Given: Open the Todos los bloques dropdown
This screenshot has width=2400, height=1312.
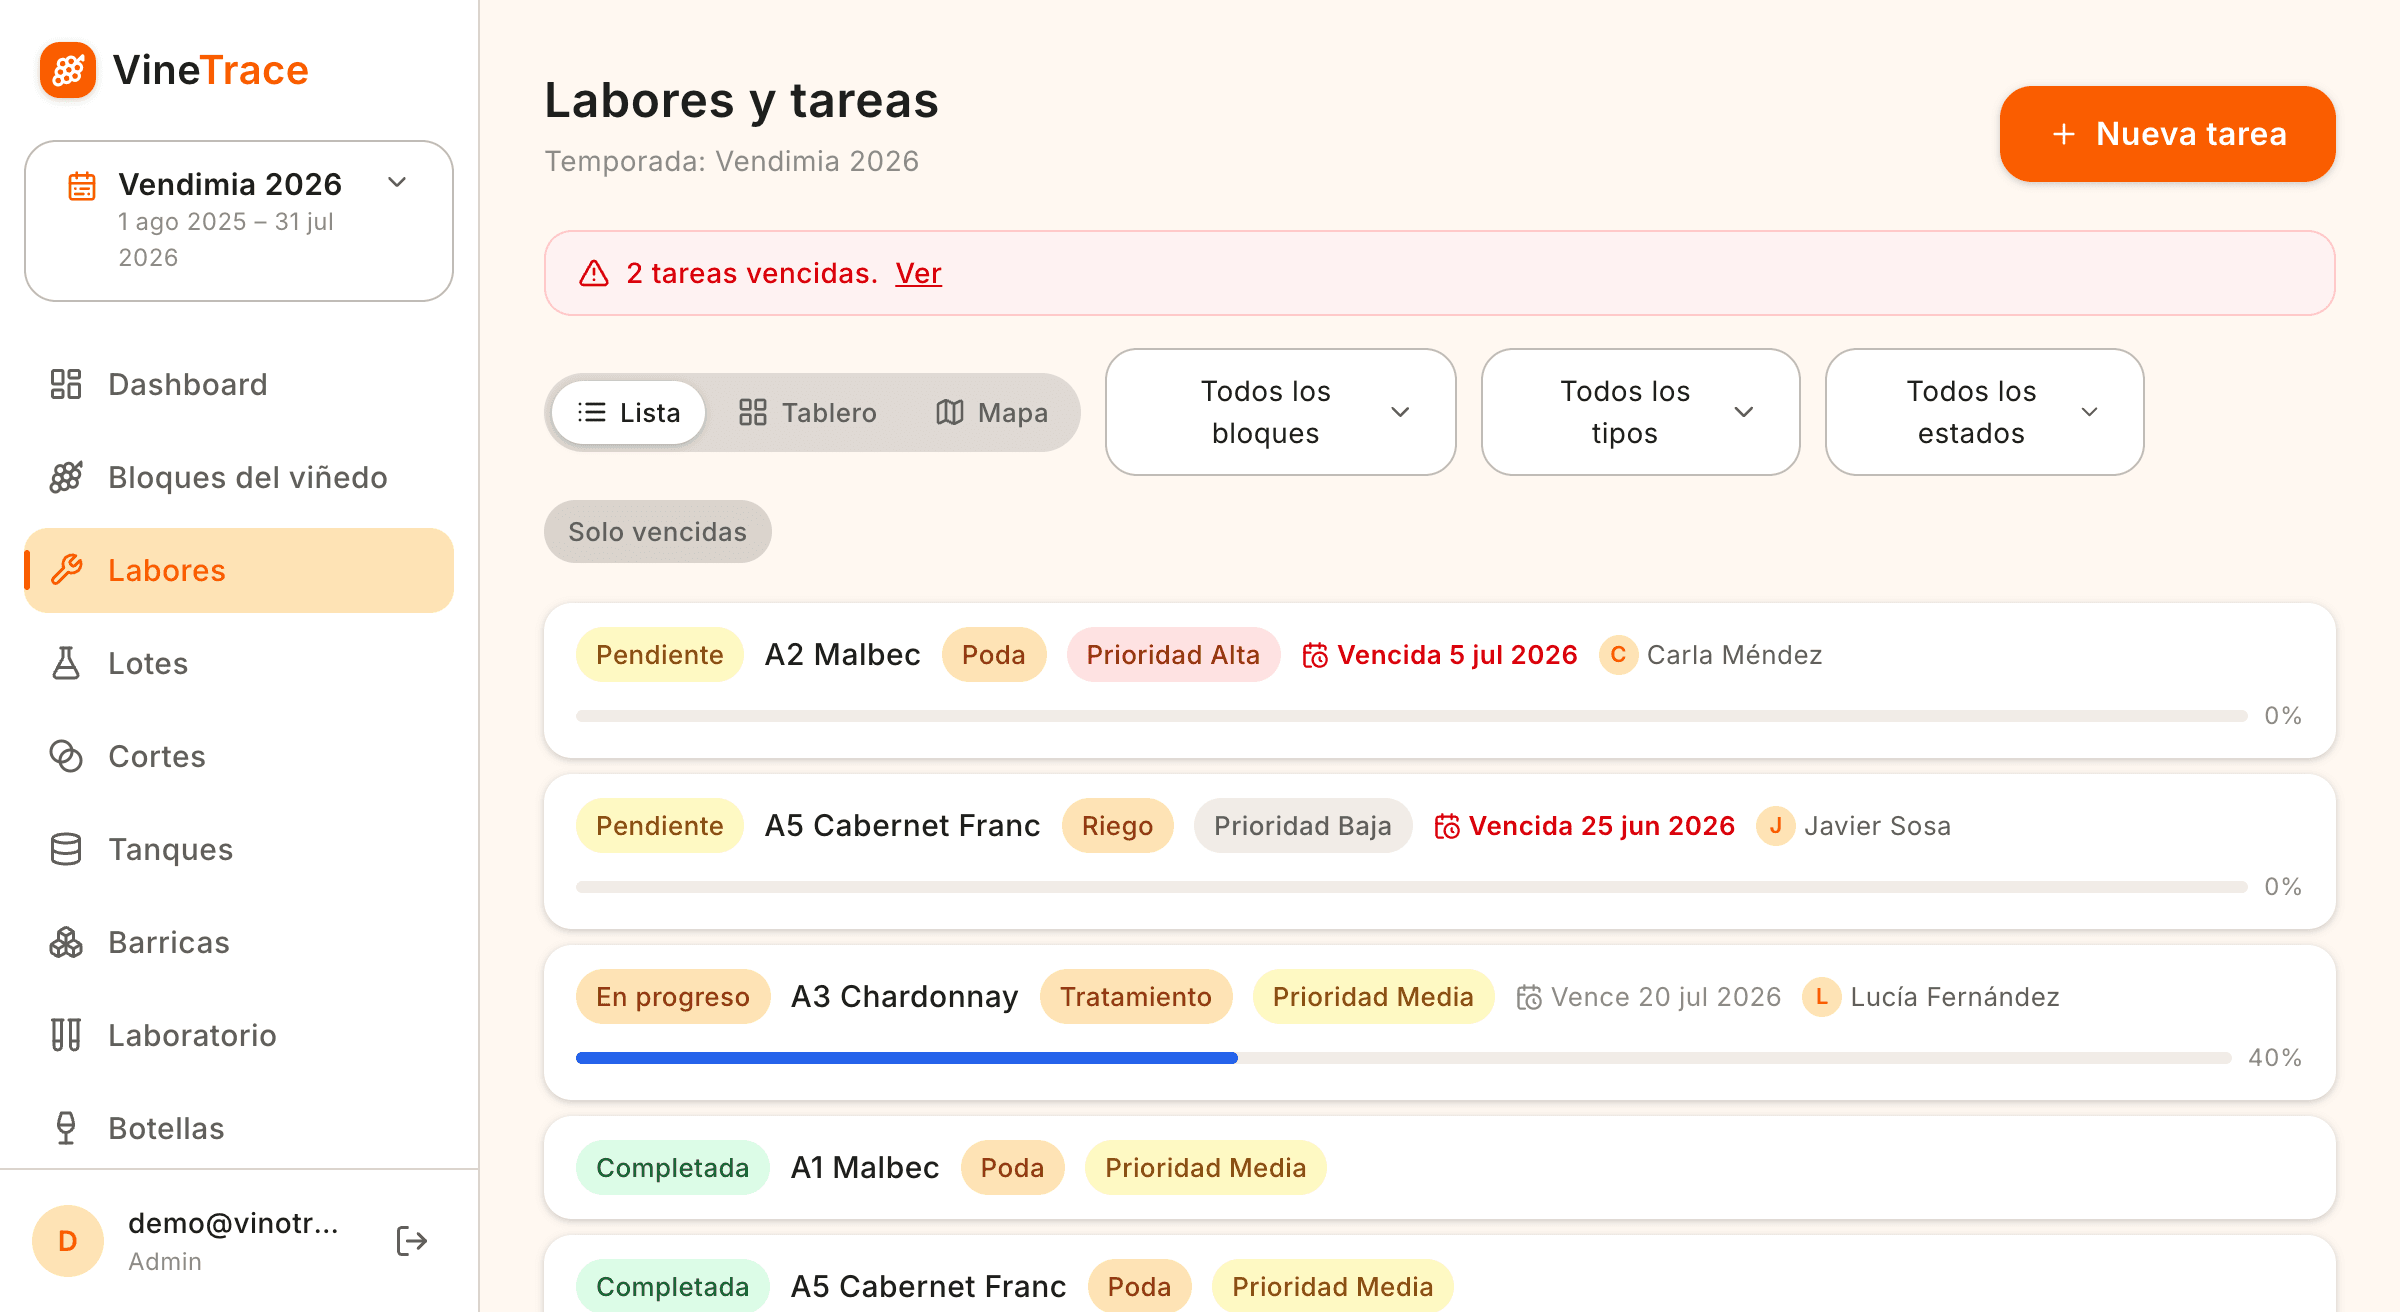Looking at the screenshot, I should tap(1281, 412).
